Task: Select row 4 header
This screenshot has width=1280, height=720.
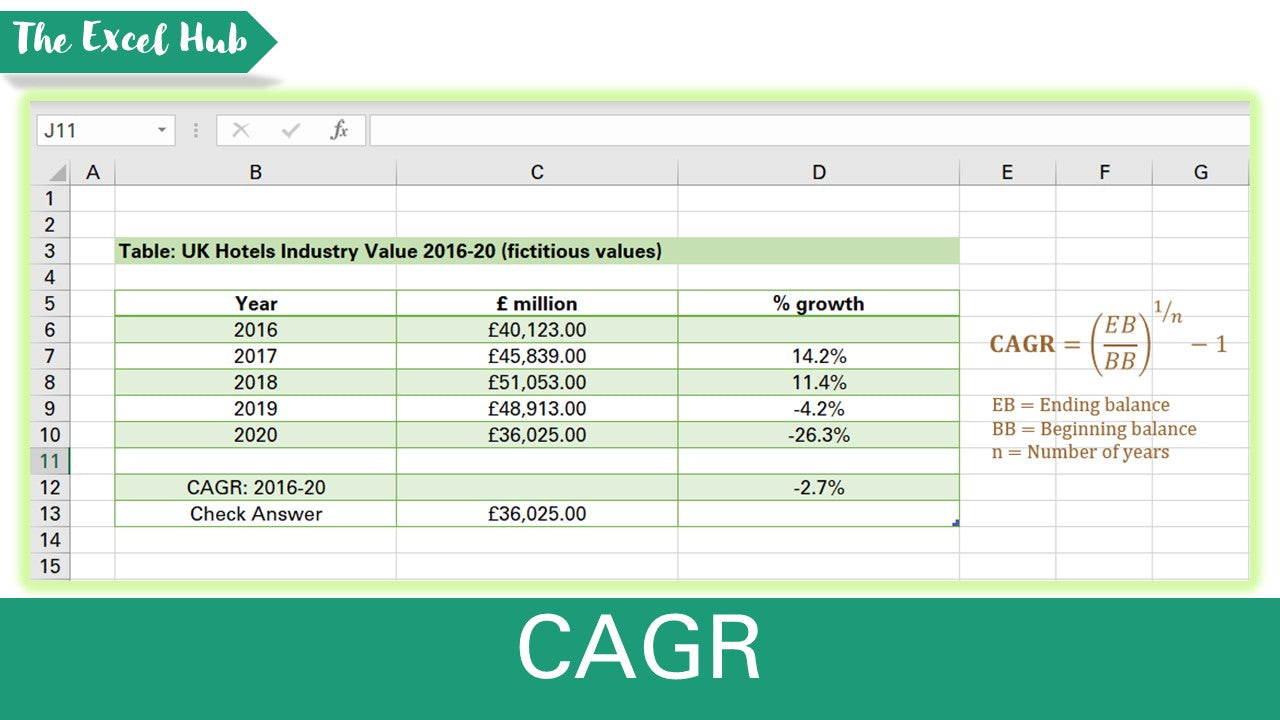Action: (50, 277)
